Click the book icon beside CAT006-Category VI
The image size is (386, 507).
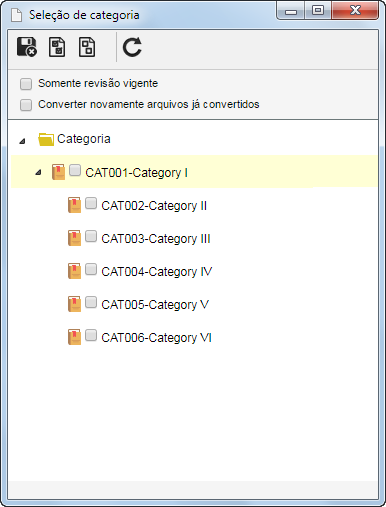pos(74,337)
